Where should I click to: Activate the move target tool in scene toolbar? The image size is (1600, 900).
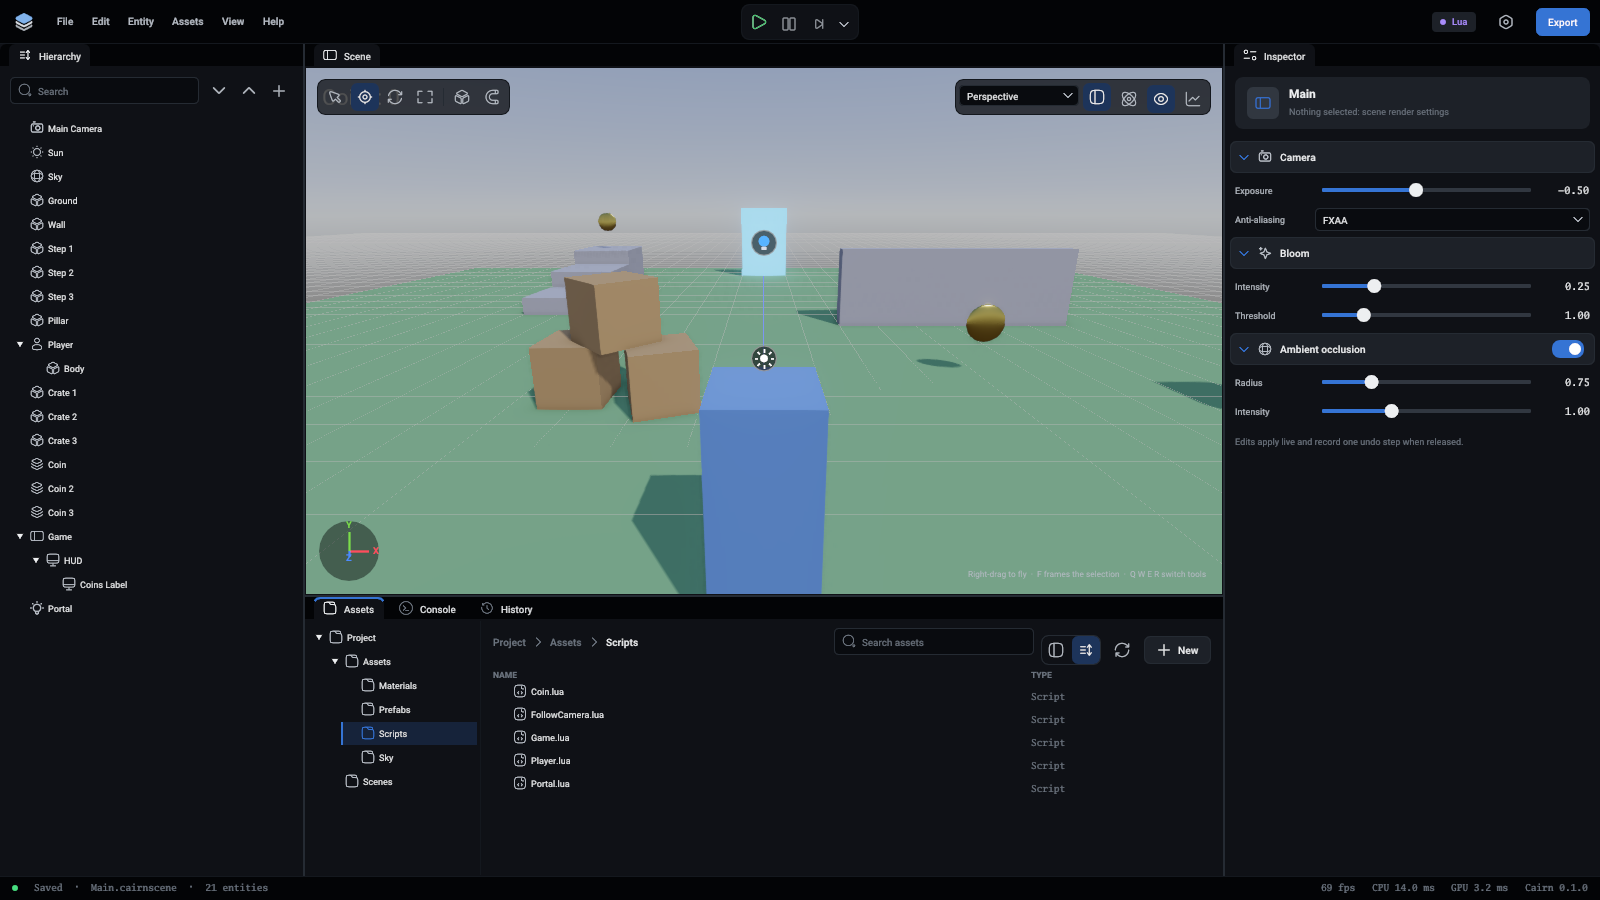365,97
